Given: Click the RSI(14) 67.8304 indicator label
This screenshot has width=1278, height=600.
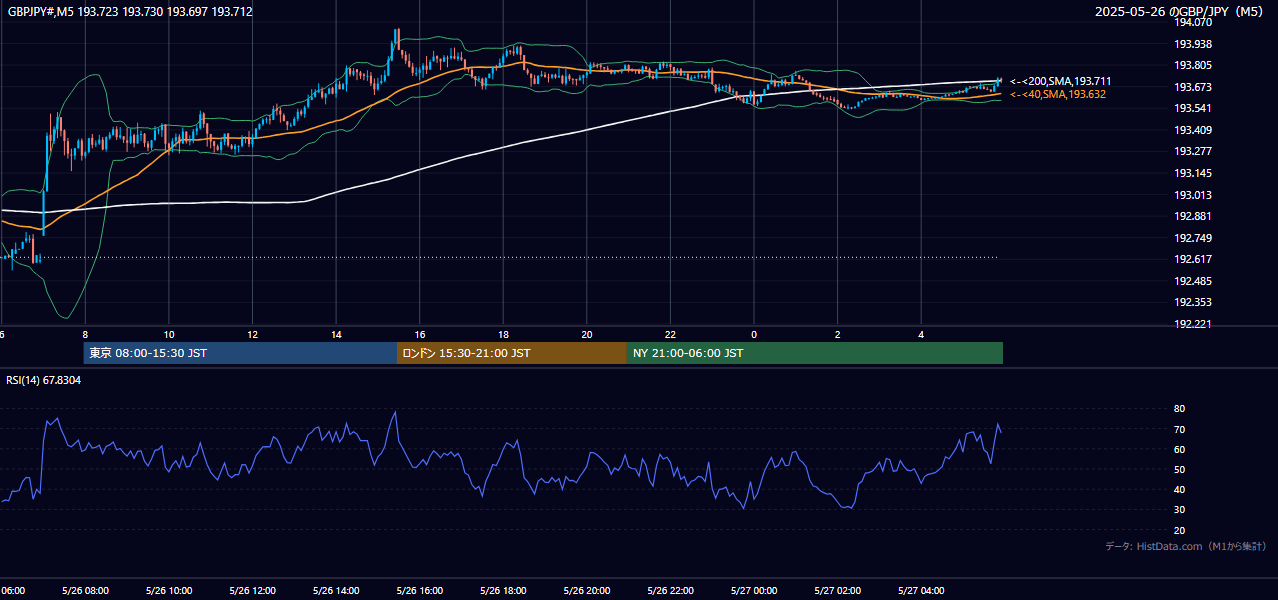Looking at the screenshot, I should (44, 380).
